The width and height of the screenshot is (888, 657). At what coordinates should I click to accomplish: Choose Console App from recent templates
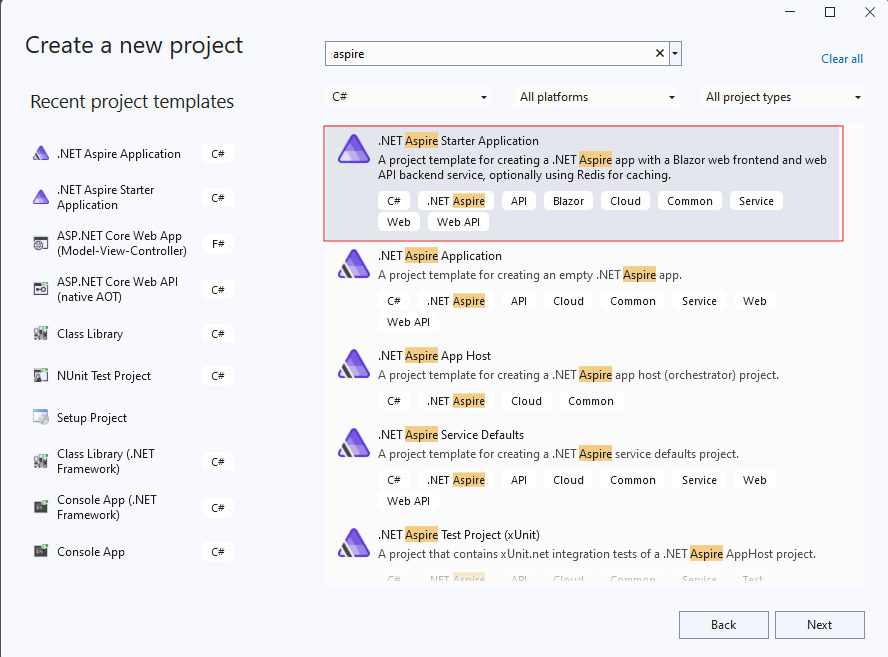point(91,552)
